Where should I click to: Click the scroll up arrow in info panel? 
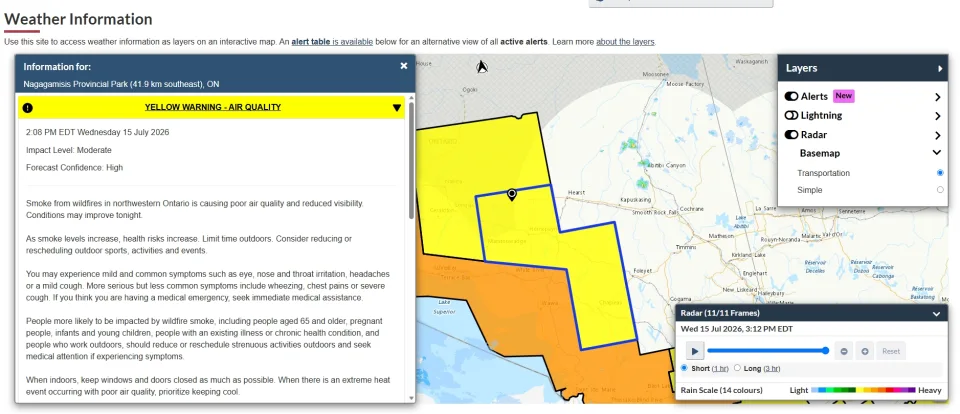tap(411, 99)
